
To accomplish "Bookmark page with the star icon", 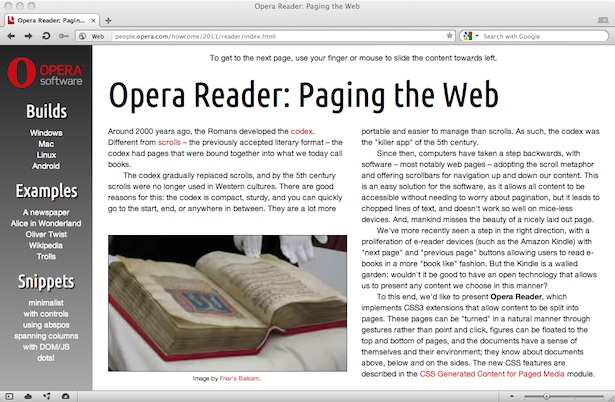I will tap(449, 36).
